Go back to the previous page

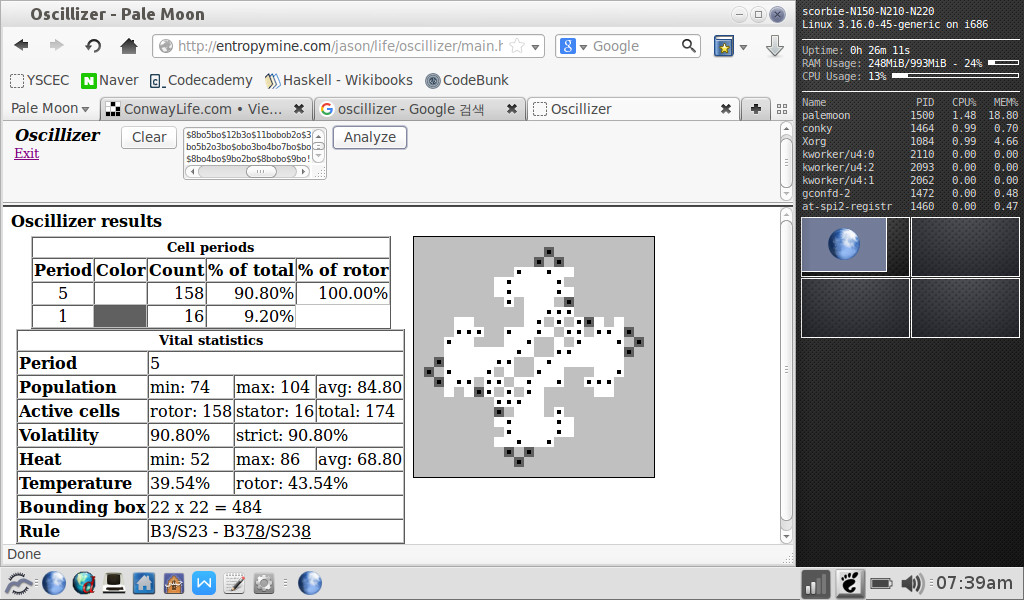click(x=22, y=46)
